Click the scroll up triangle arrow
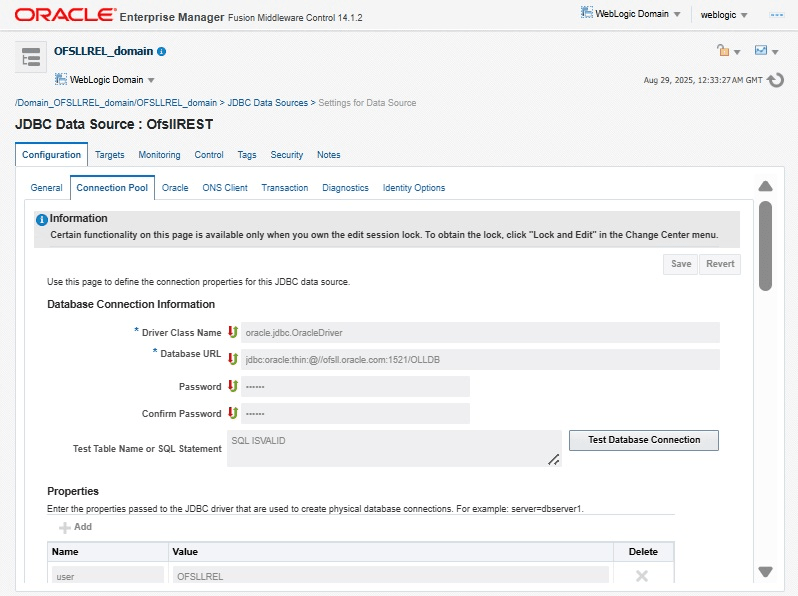This screenshot has width=798, height=596. 765,186
